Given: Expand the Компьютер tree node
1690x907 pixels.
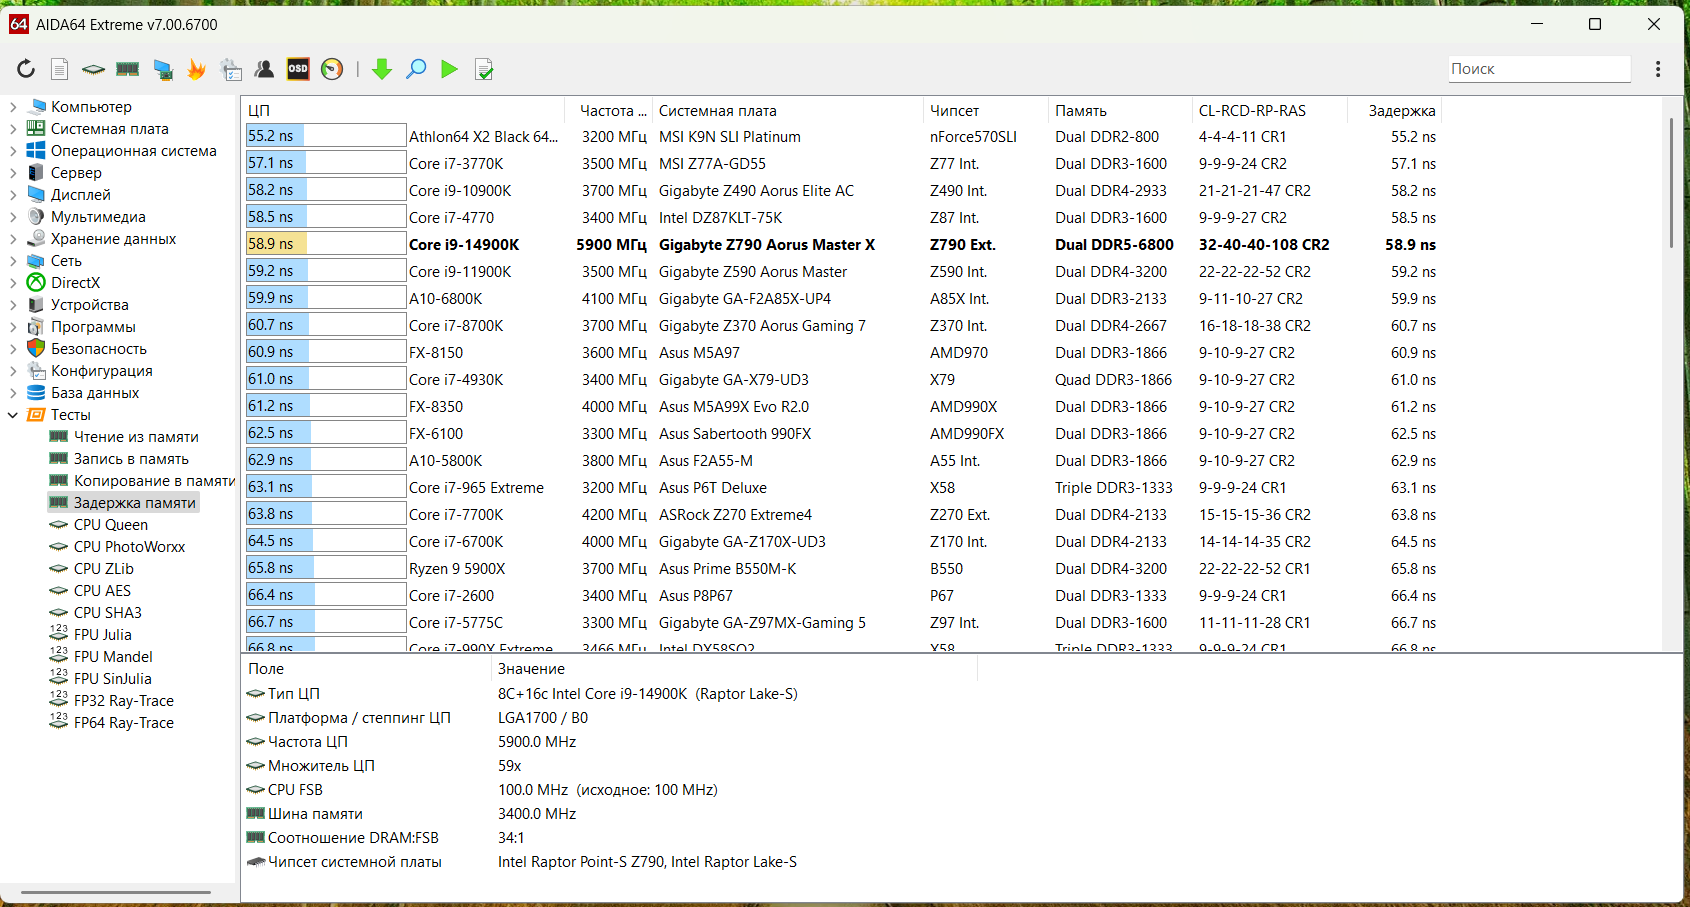Looking at the screenshot, I should pyautogui.click(x=13, y=107).
